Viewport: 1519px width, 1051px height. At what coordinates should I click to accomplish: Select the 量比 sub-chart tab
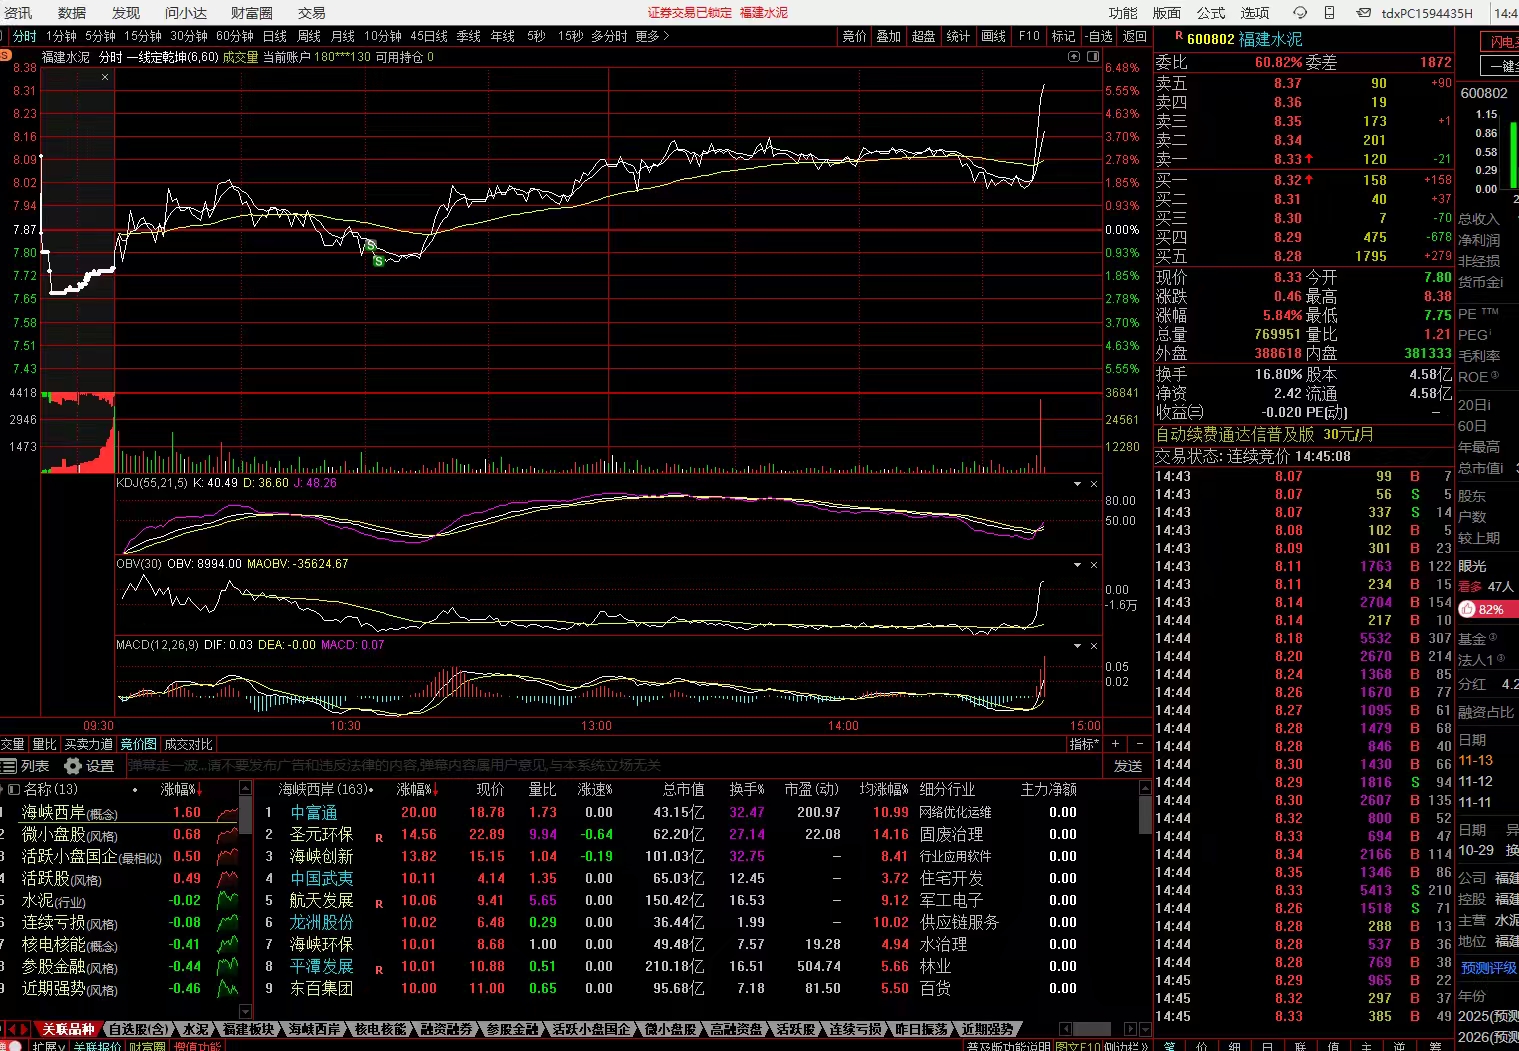44,744
